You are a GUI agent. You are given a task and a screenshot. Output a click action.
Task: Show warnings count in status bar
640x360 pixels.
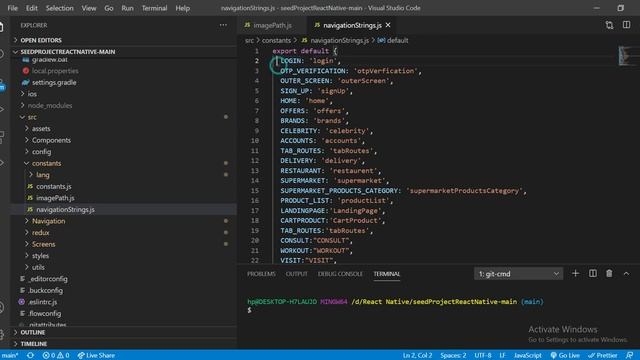pos(63,355)
